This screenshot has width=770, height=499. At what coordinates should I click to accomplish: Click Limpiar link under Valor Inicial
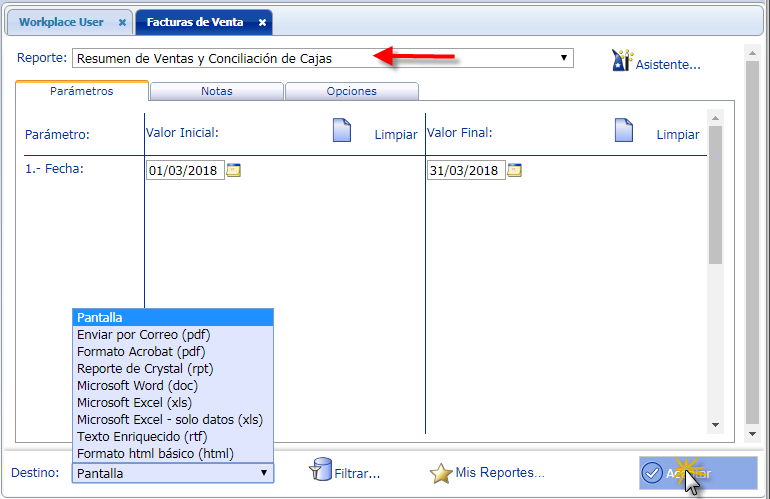(x=396, y=135)
